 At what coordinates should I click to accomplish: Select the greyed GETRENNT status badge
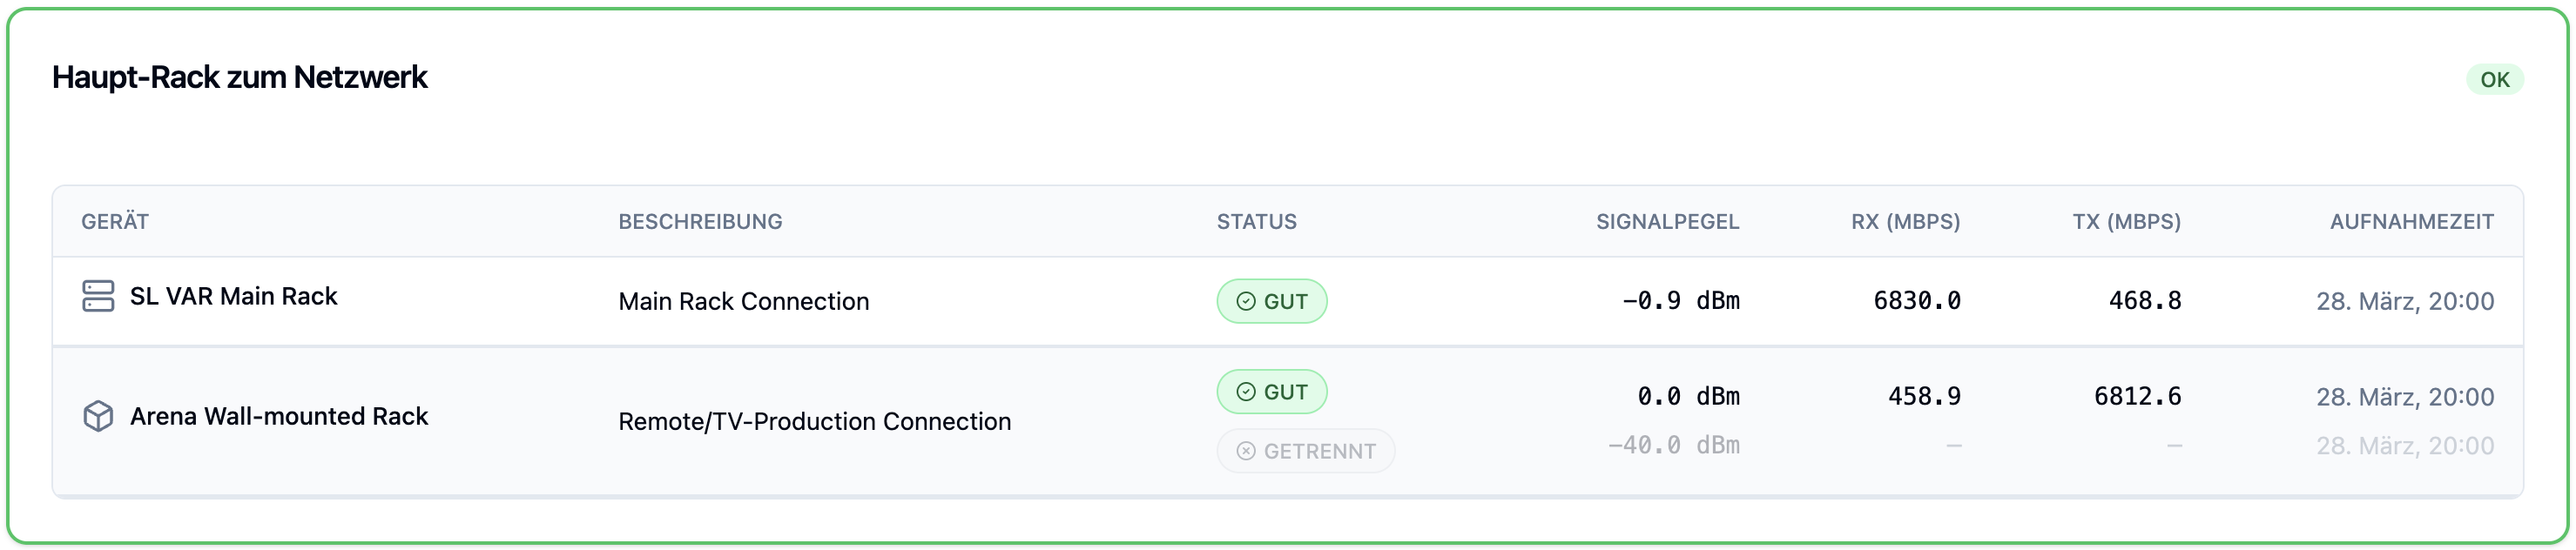pyautogui.click(x=1305, y=451)
